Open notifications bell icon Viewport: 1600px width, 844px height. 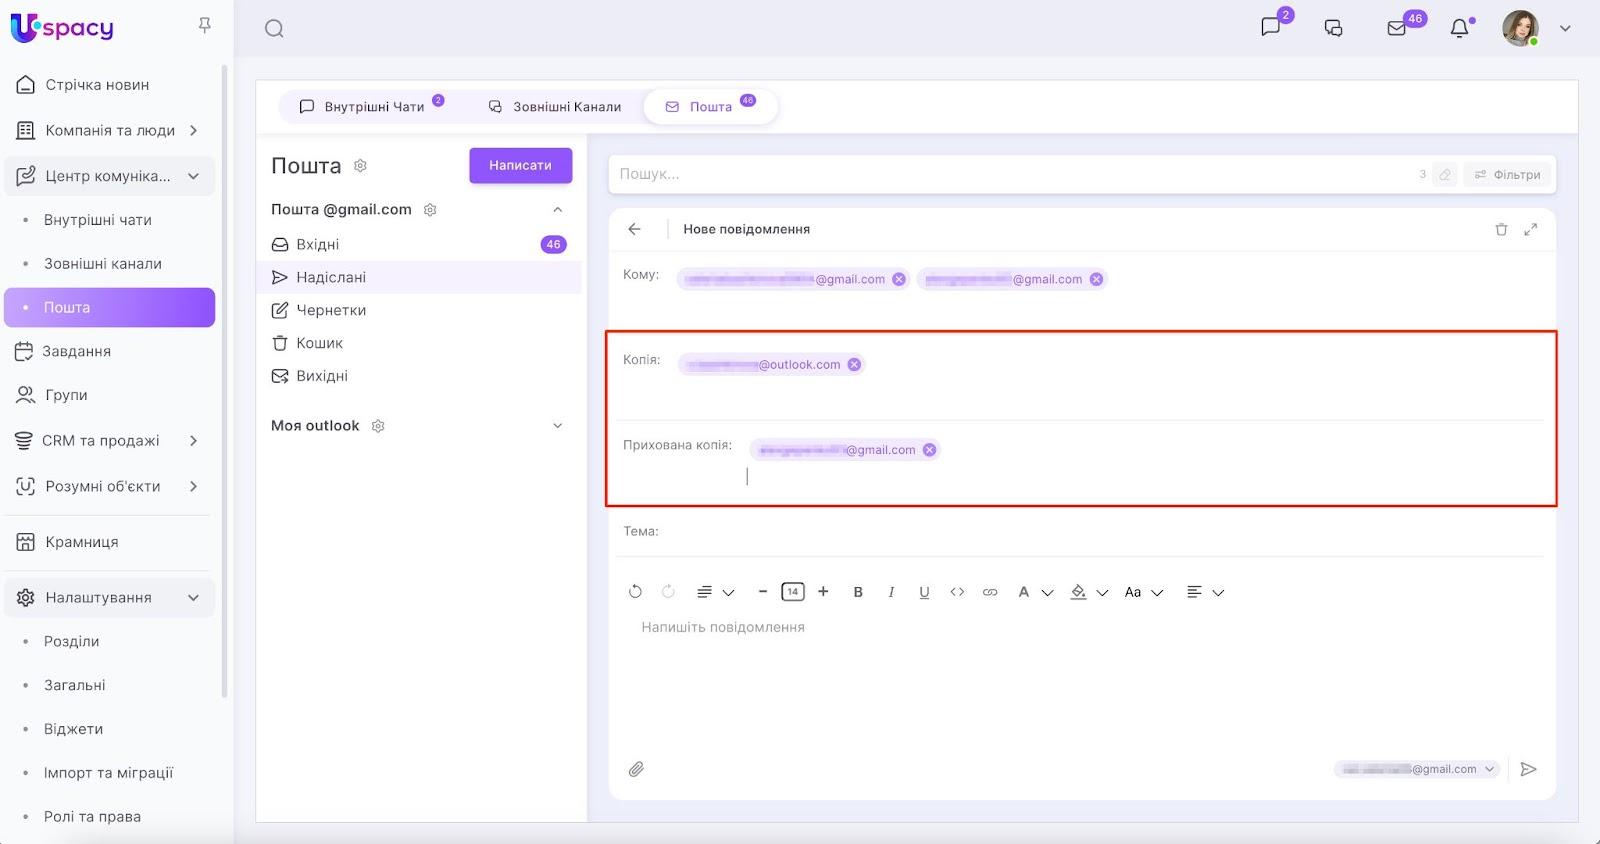click(x=1460, y=28)
